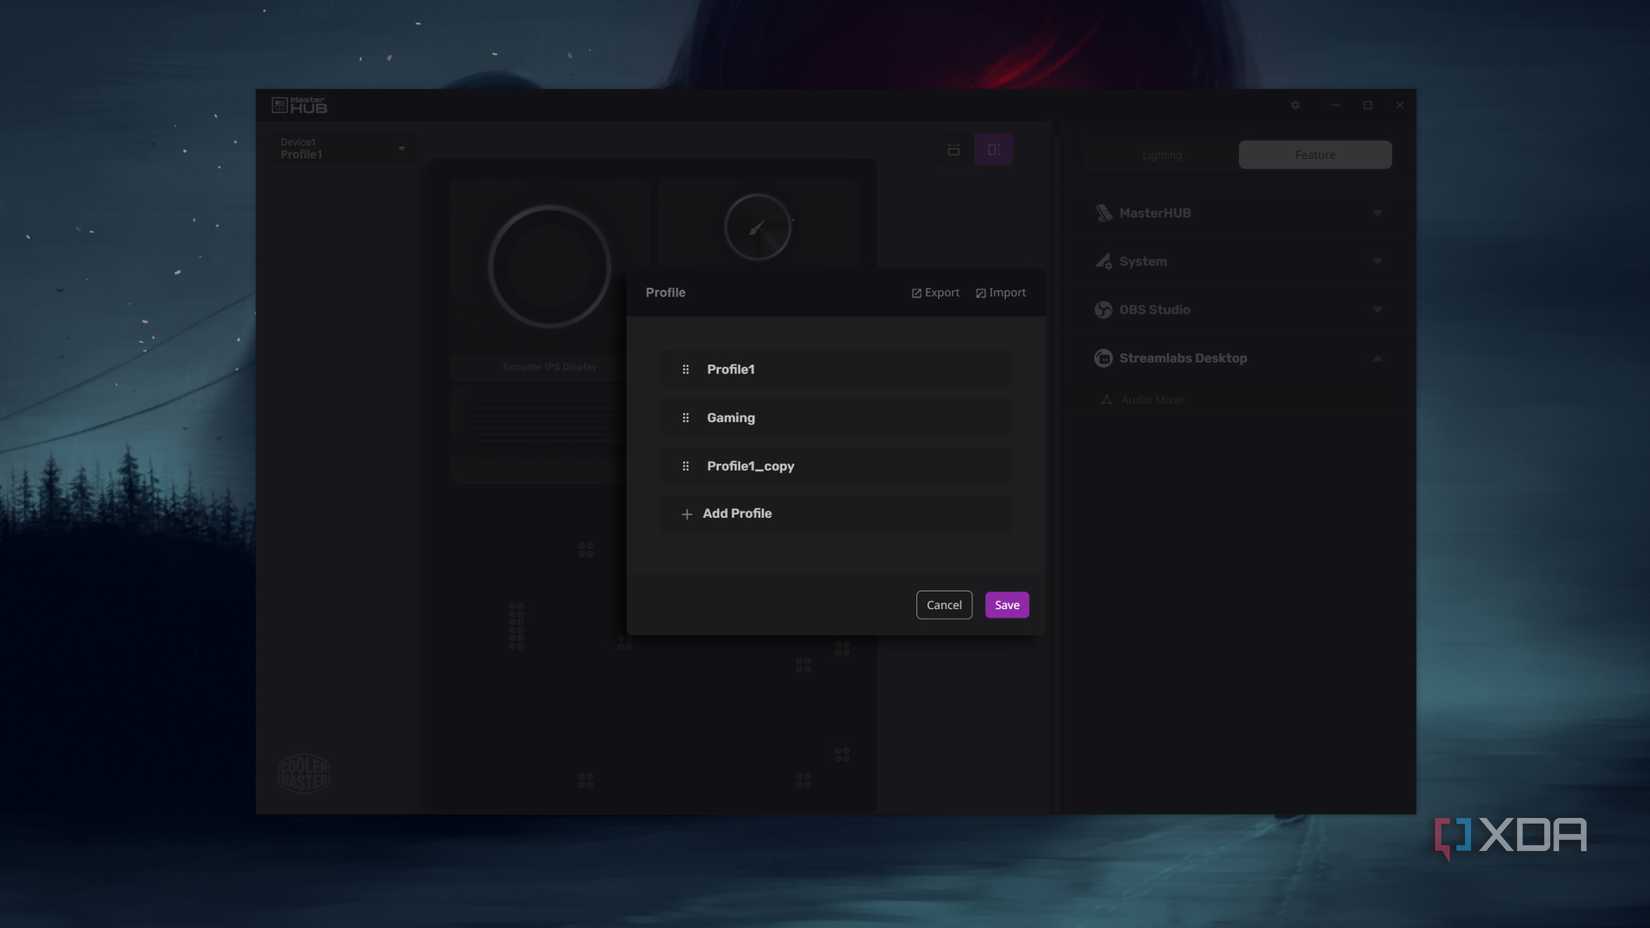
Task: Click the Streamlabs Desktop icon in the sidebar
Action: [x=1103, y=357]
